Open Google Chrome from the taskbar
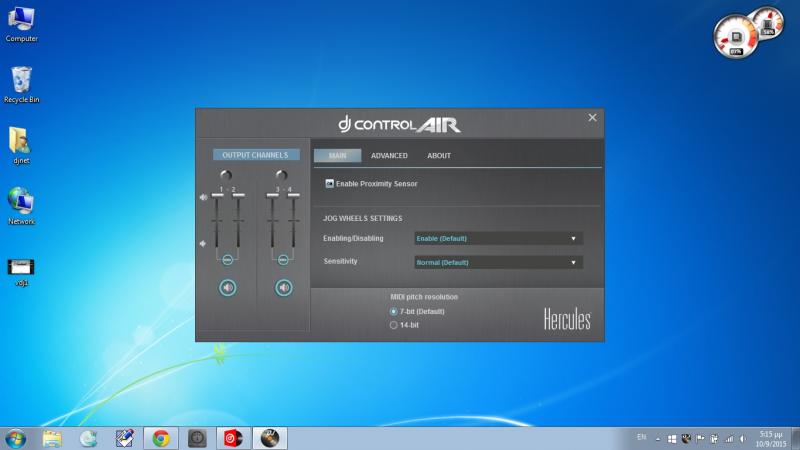The width and height of the screenshot is (800, 450). [160, 438]
